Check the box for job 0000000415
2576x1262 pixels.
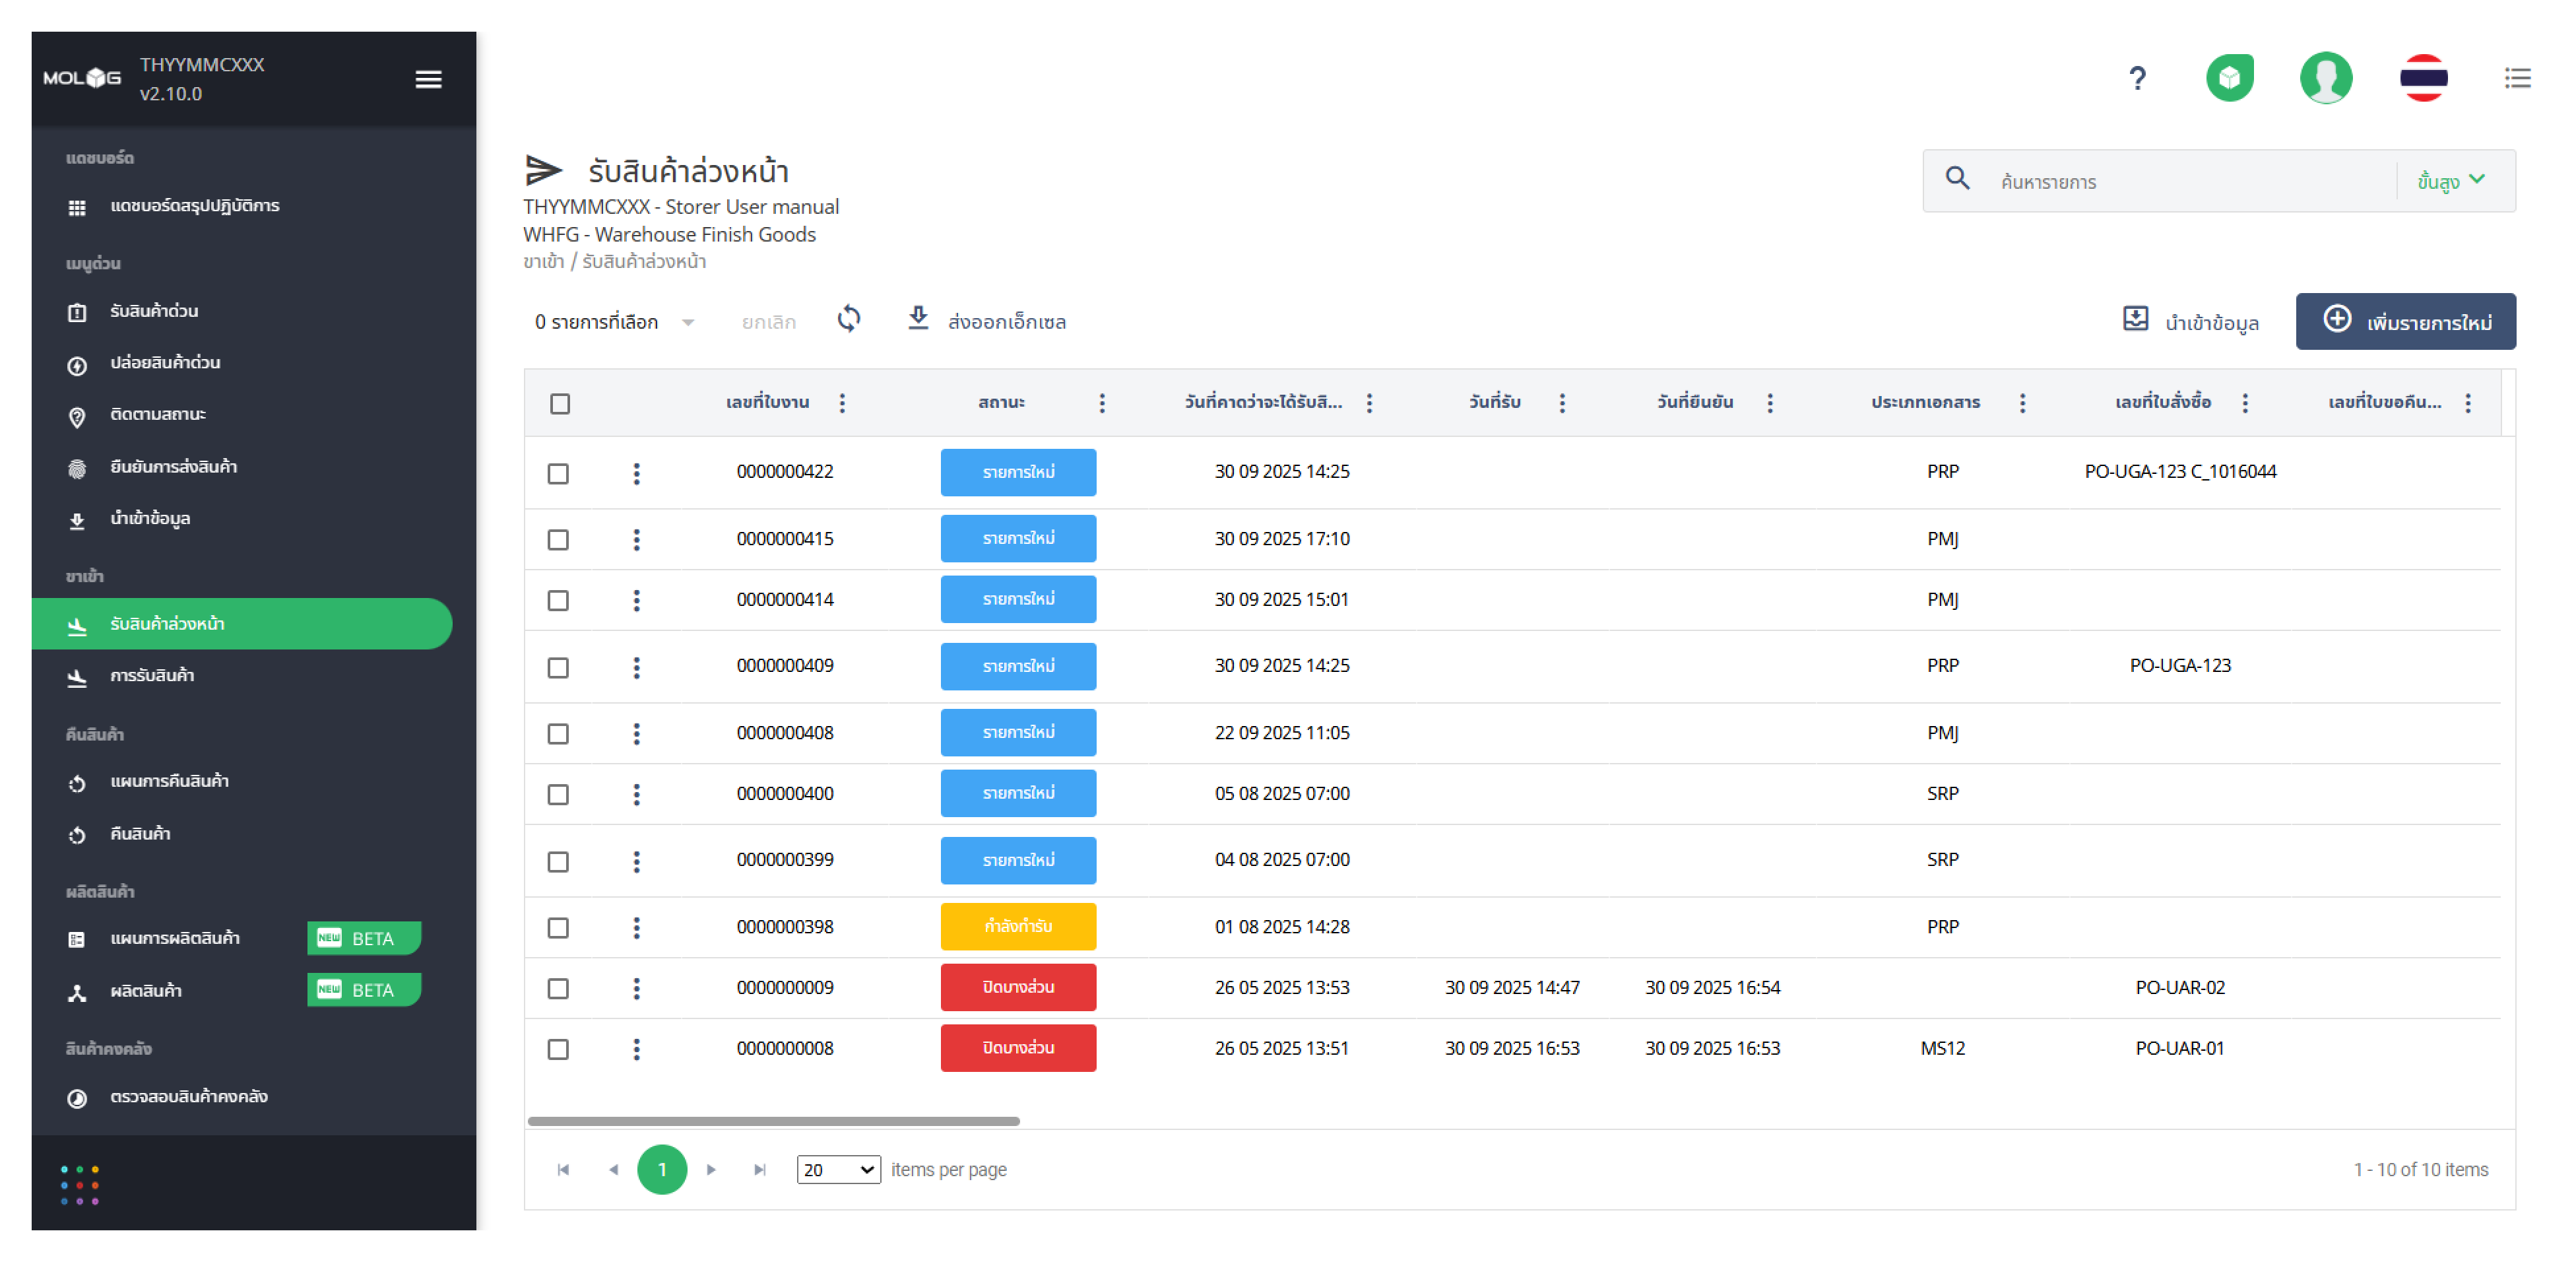558,540
